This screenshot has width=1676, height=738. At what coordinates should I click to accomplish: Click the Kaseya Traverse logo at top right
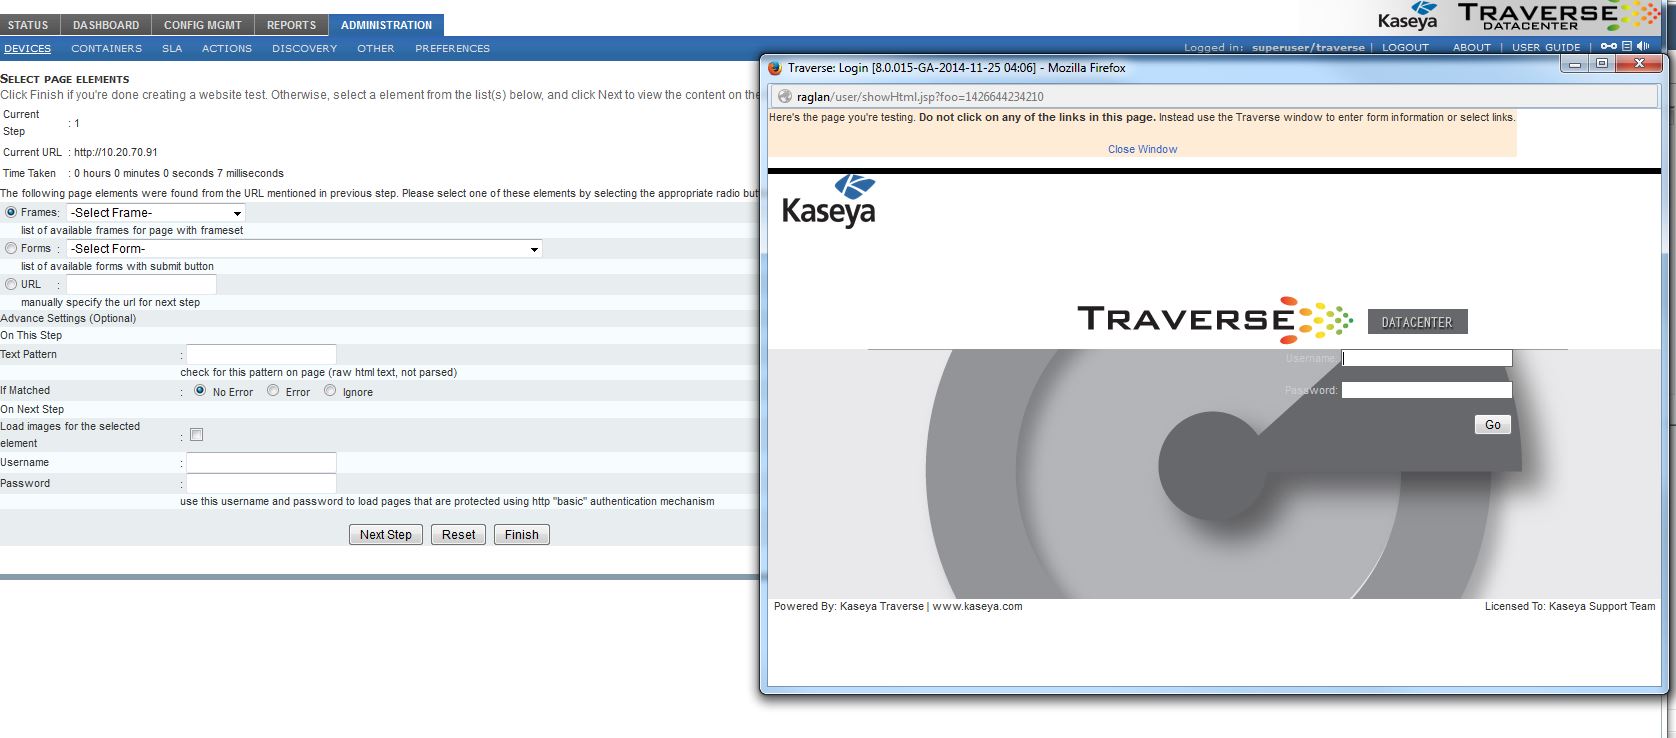coord(1518,16)
